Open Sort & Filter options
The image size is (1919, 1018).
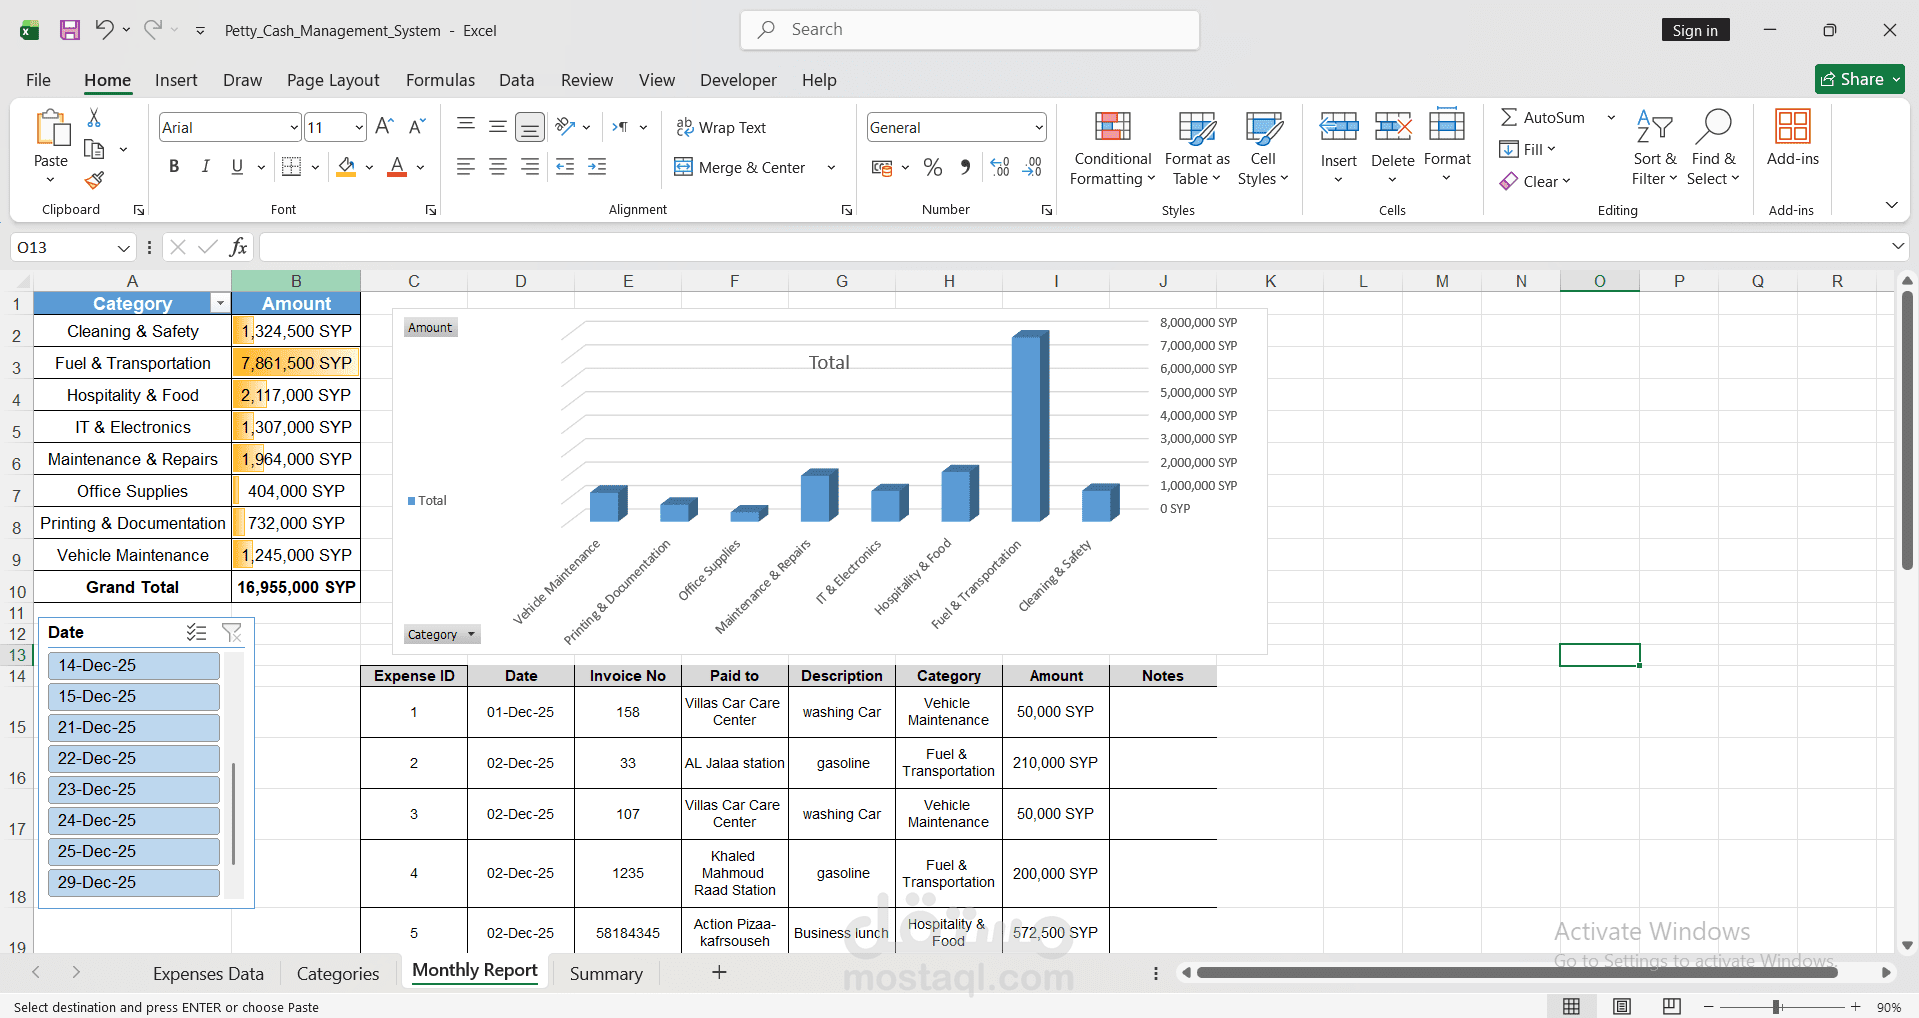pyautogui.click(x=1654, y=147)
